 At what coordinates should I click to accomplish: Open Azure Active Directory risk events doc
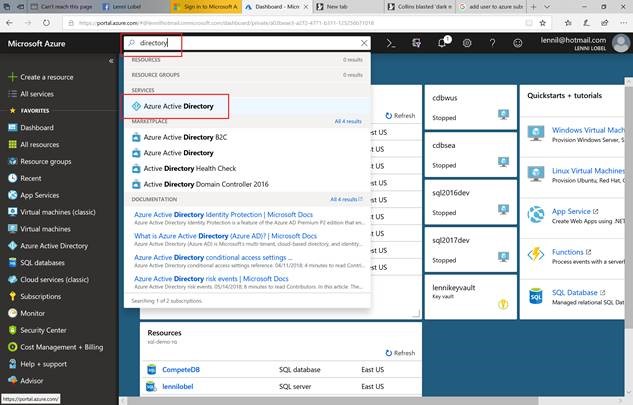tap(211, 279)
